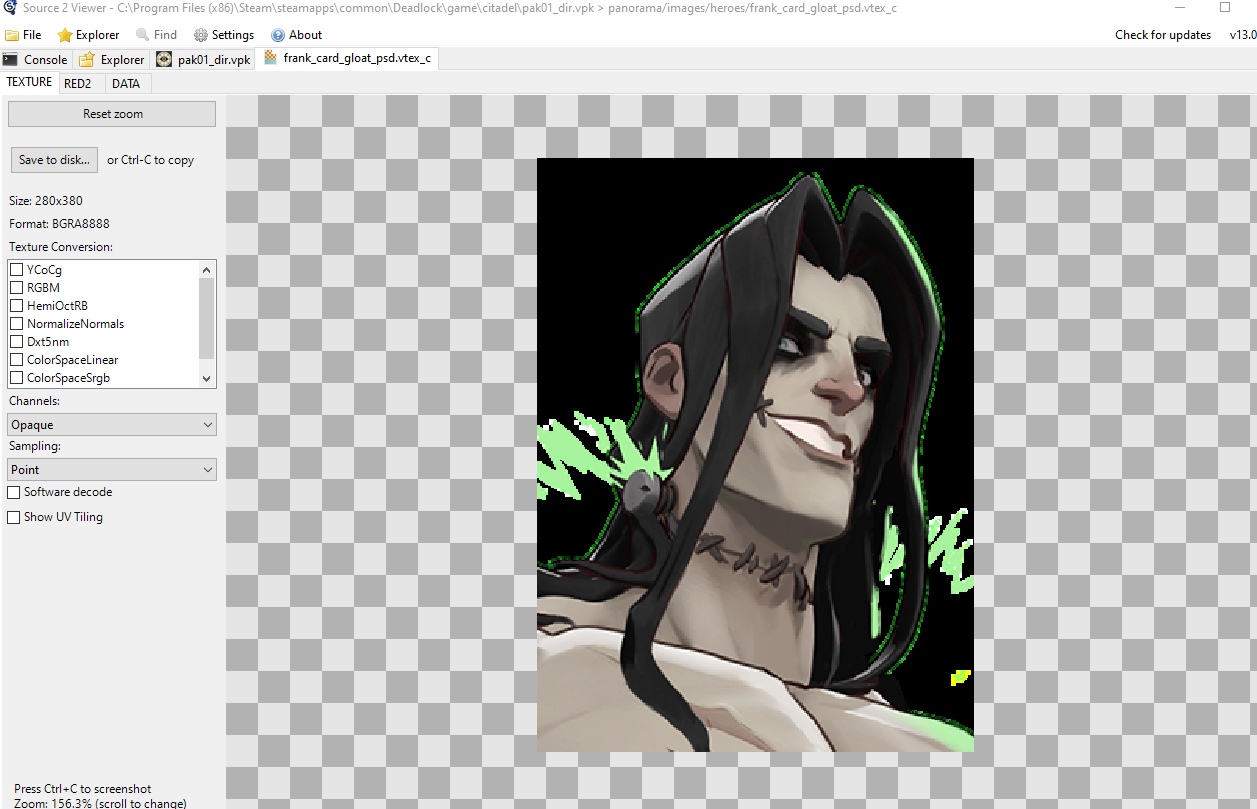Click the Format: BGRA8888 text

(59, 224)
